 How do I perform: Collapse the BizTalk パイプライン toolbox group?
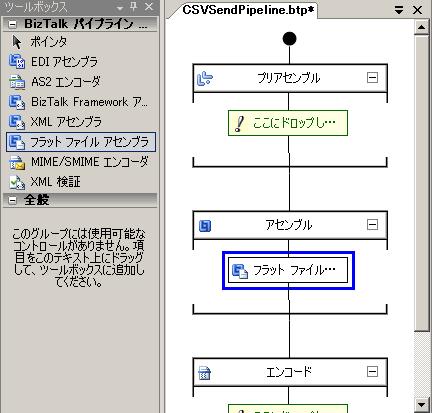12,24
